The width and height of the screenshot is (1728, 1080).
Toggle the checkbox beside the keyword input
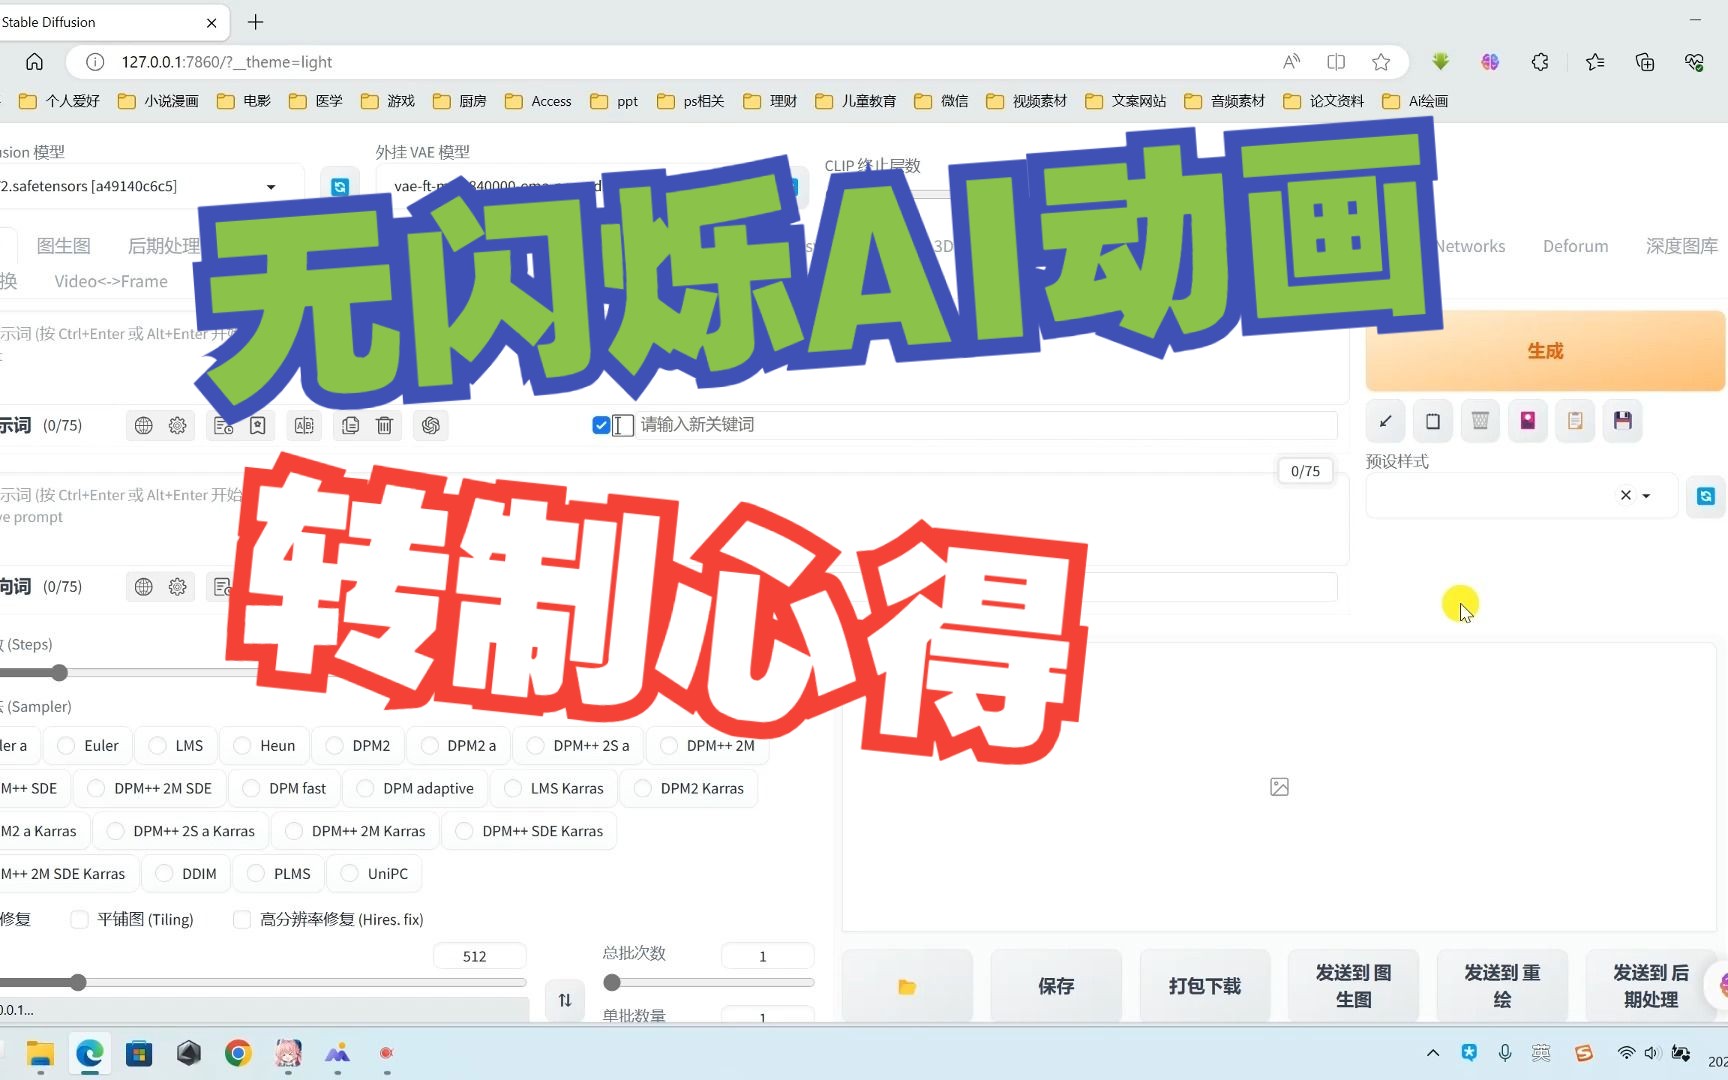pos(601,425)
